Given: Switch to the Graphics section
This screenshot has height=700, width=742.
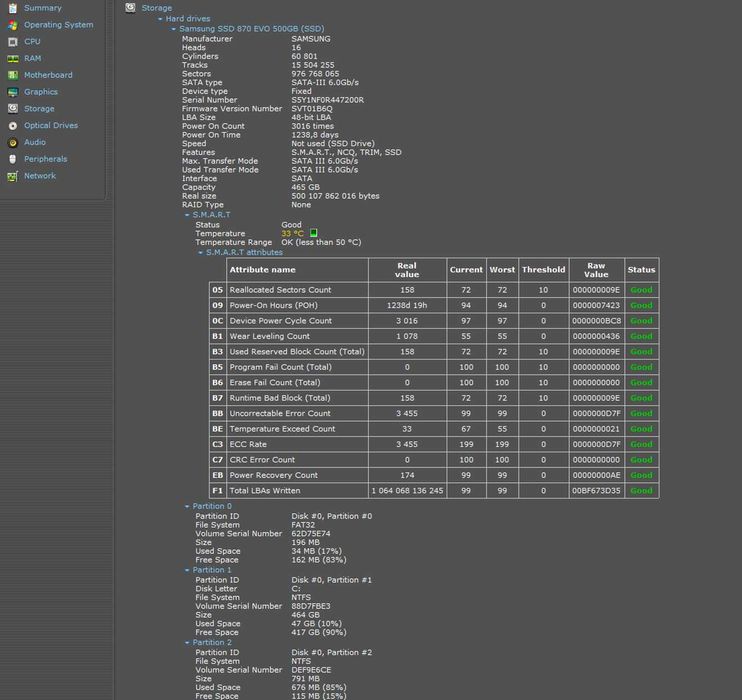Looking at the screenshot, I should (x=41, y=92).
